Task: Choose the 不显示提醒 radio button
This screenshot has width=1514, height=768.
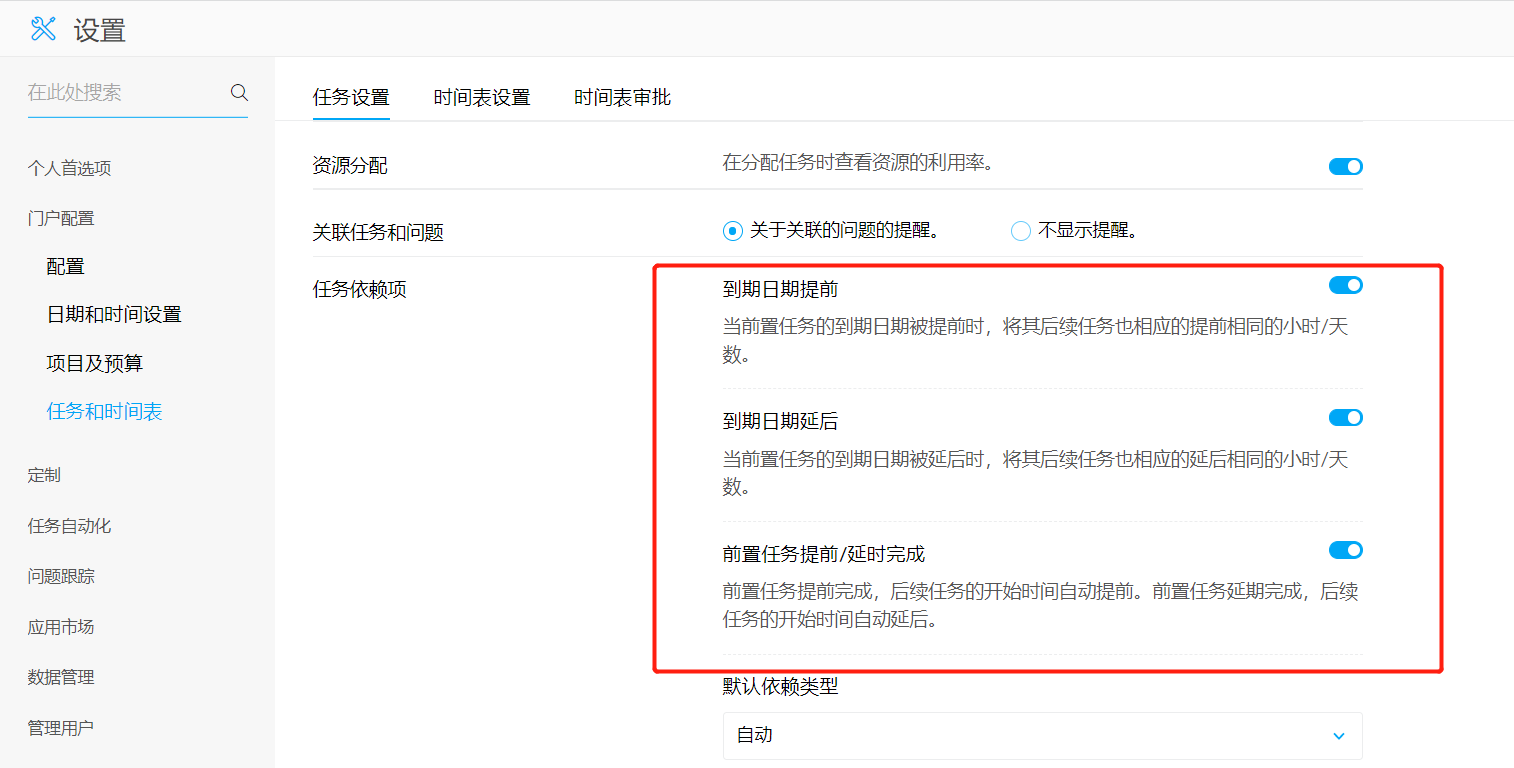Action: (x=1021, y=231)
